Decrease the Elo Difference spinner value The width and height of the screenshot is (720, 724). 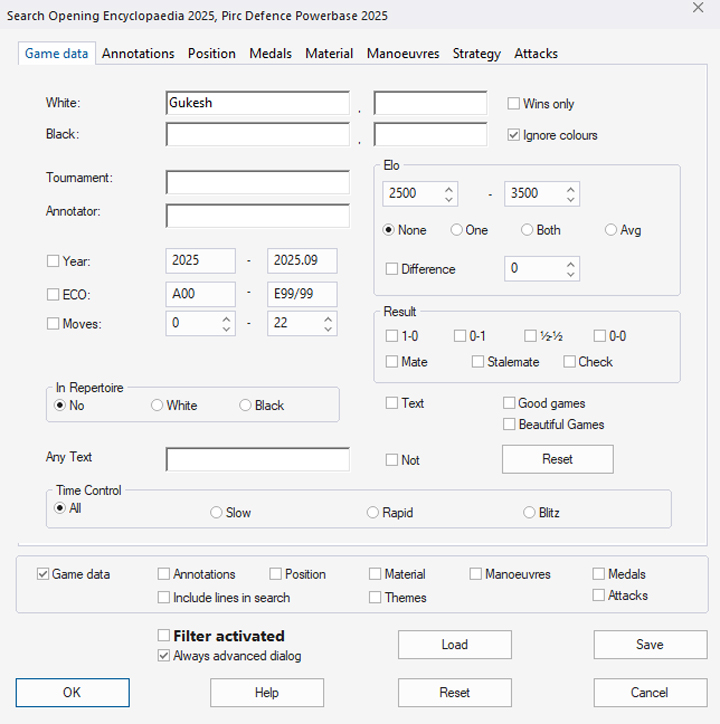click(570, 274)
